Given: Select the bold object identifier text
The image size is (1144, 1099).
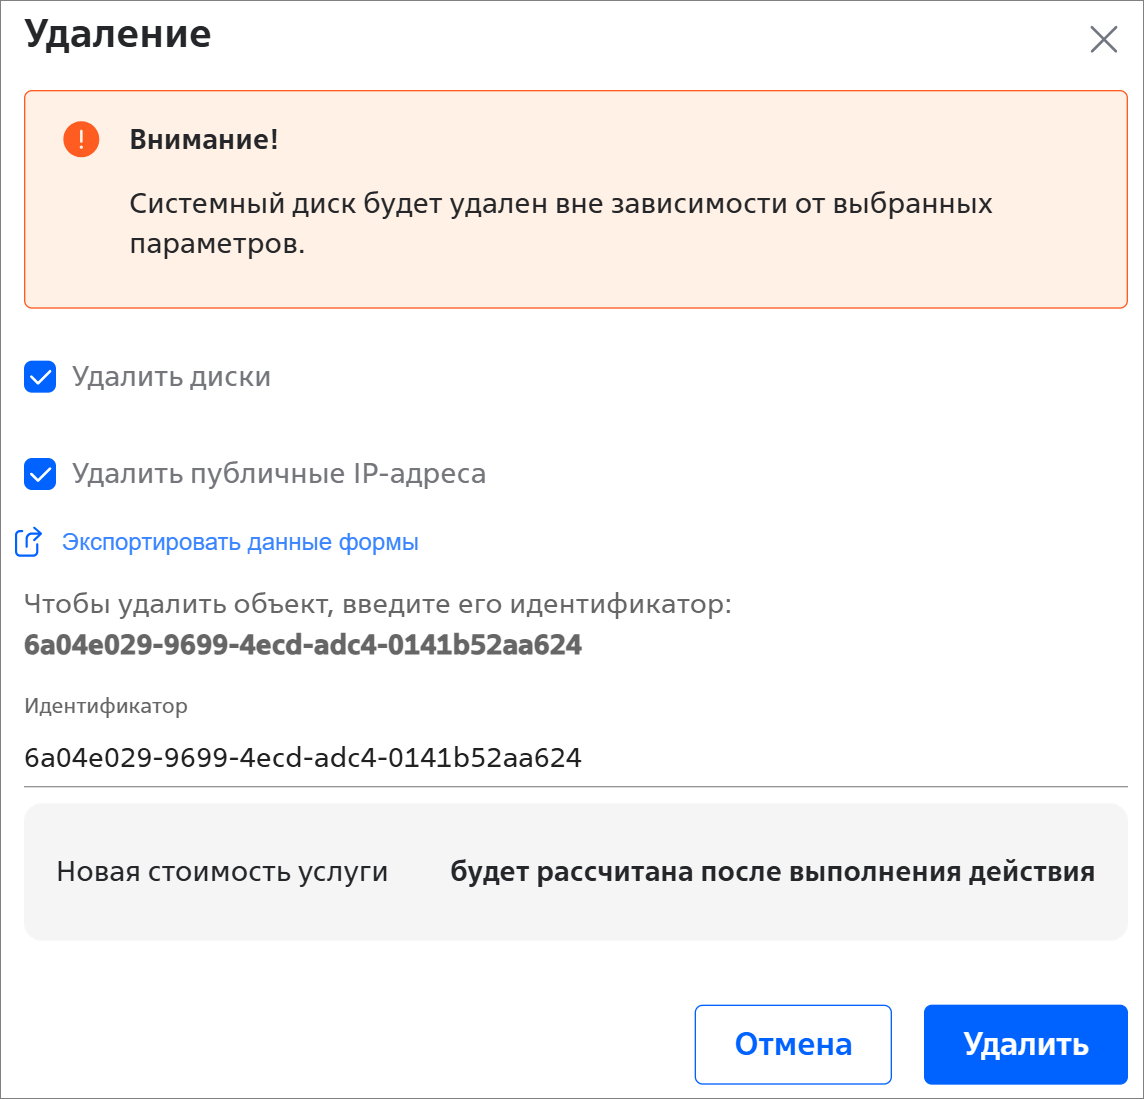Looking at the screenshot, I should tap(303, 645).
